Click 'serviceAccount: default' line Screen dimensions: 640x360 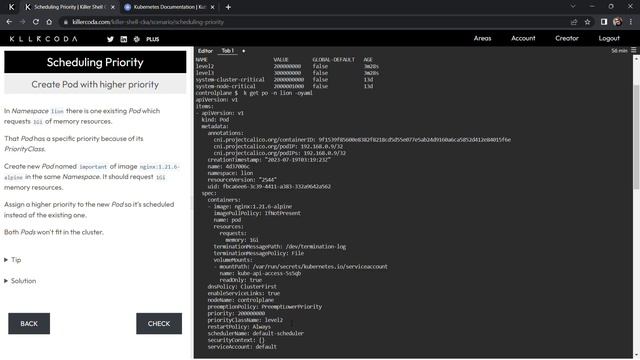[242, 347]
